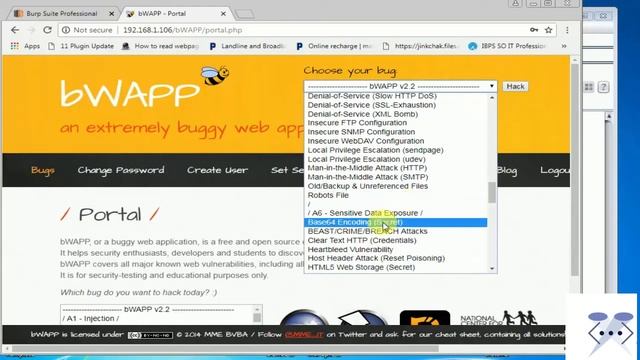Image resolution: width=640 pixels, height=360 pixels.
Task: Open the Blog menu item
Action: click(x=507, y=171)
